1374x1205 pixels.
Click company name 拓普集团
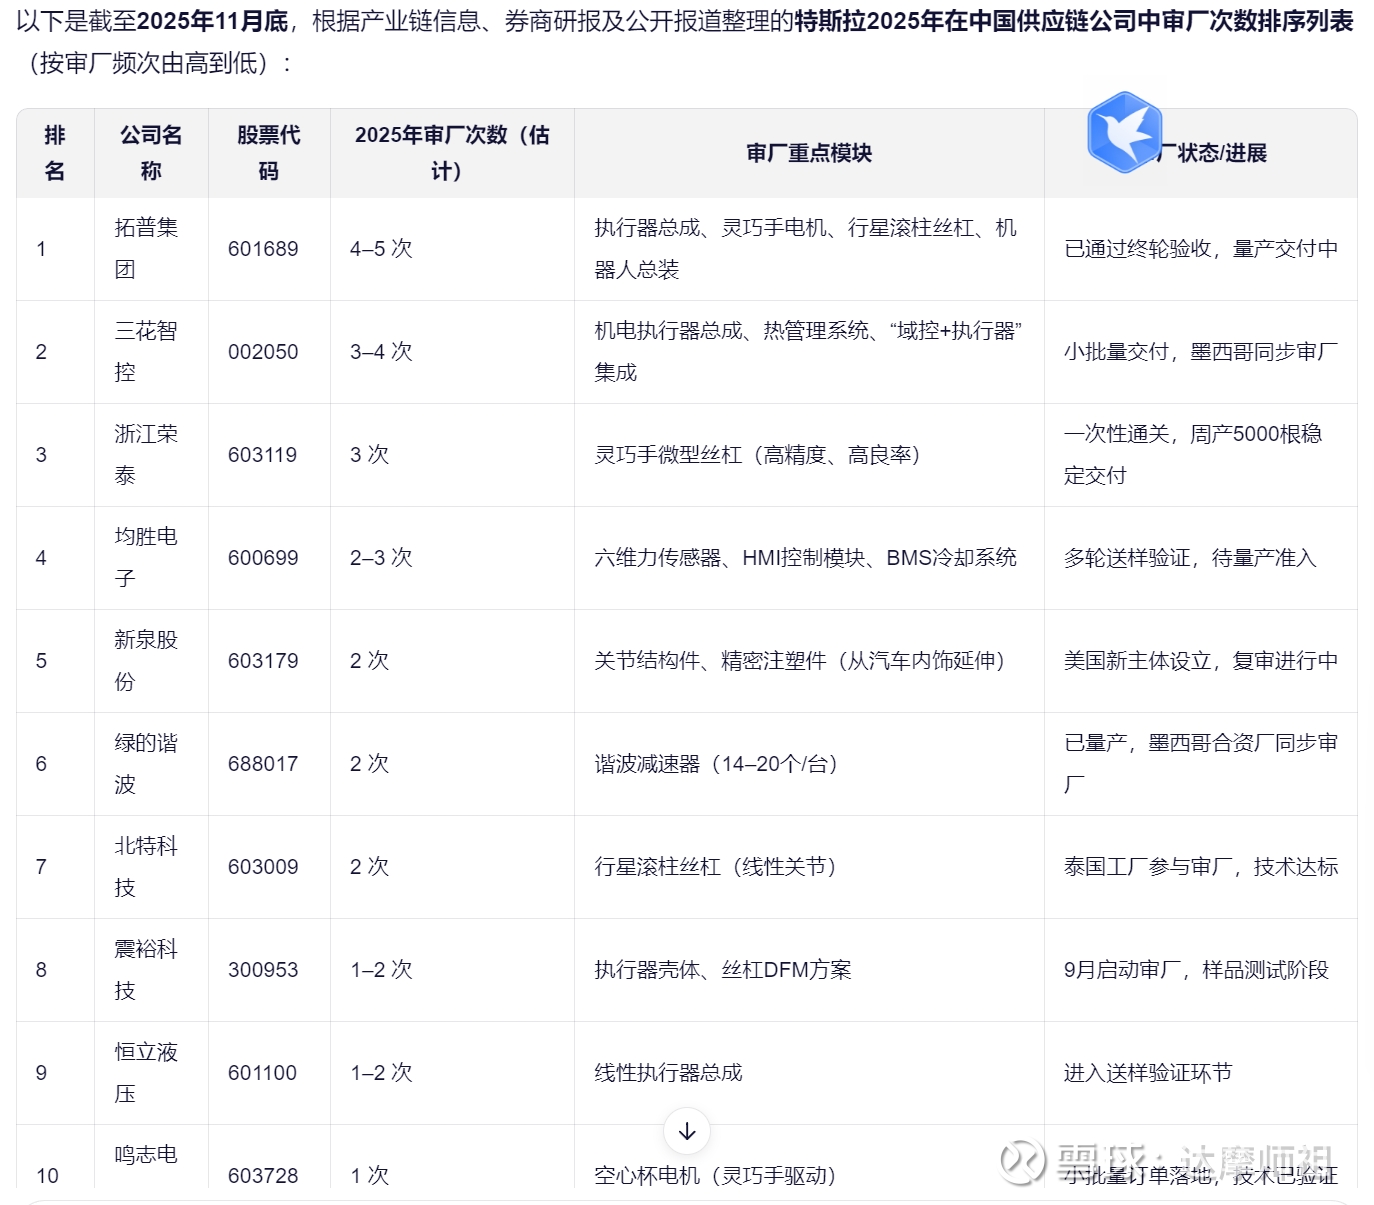[146, 249]
